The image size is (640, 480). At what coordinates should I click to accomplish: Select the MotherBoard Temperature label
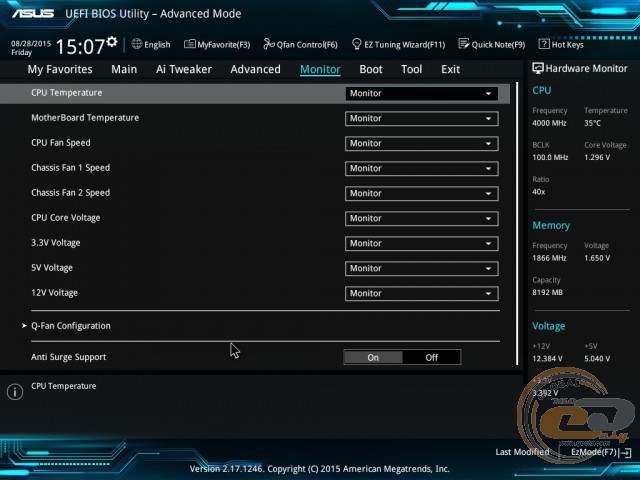coord(85,118)
